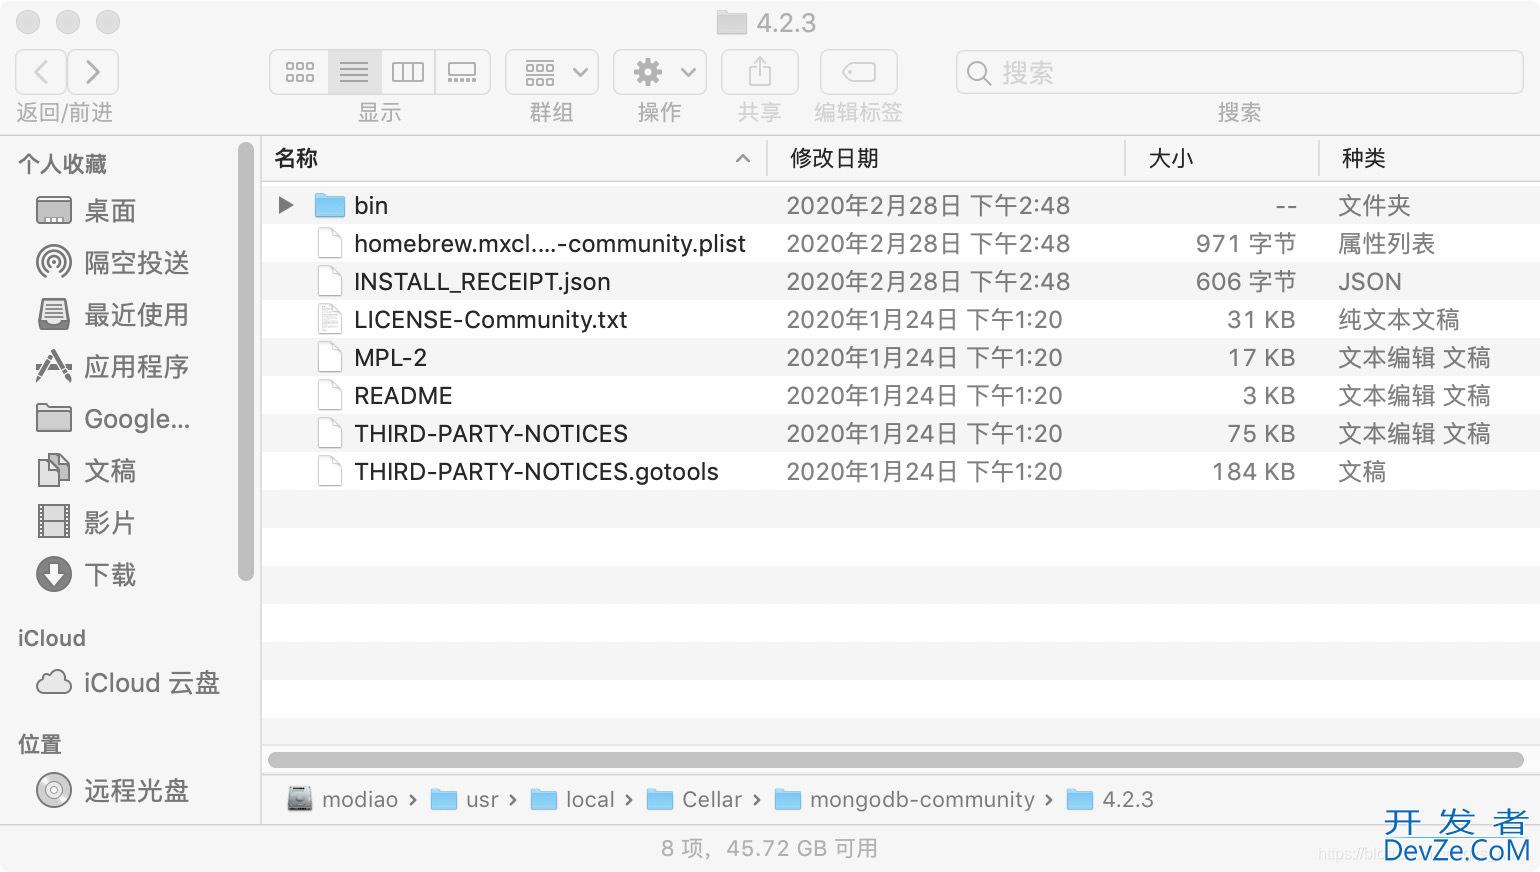Click local folder in path bar
Viewport: 1540px width, 872px height.
(572, 799)
